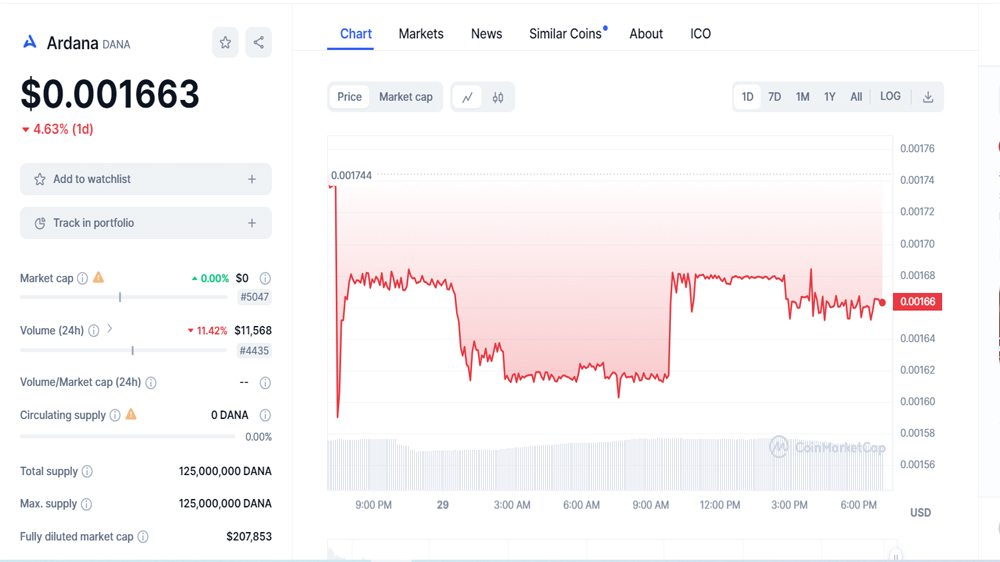Click Market cap rank slider bar
The image size is (1000, 562).
pos(124,297)
